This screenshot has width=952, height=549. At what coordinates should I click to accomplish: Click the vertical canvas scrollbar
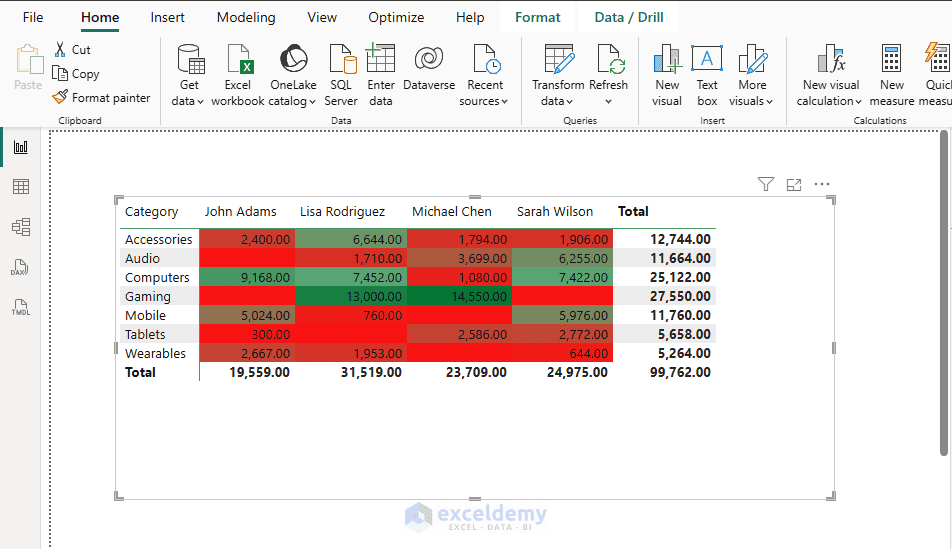[x=944, y=293]
